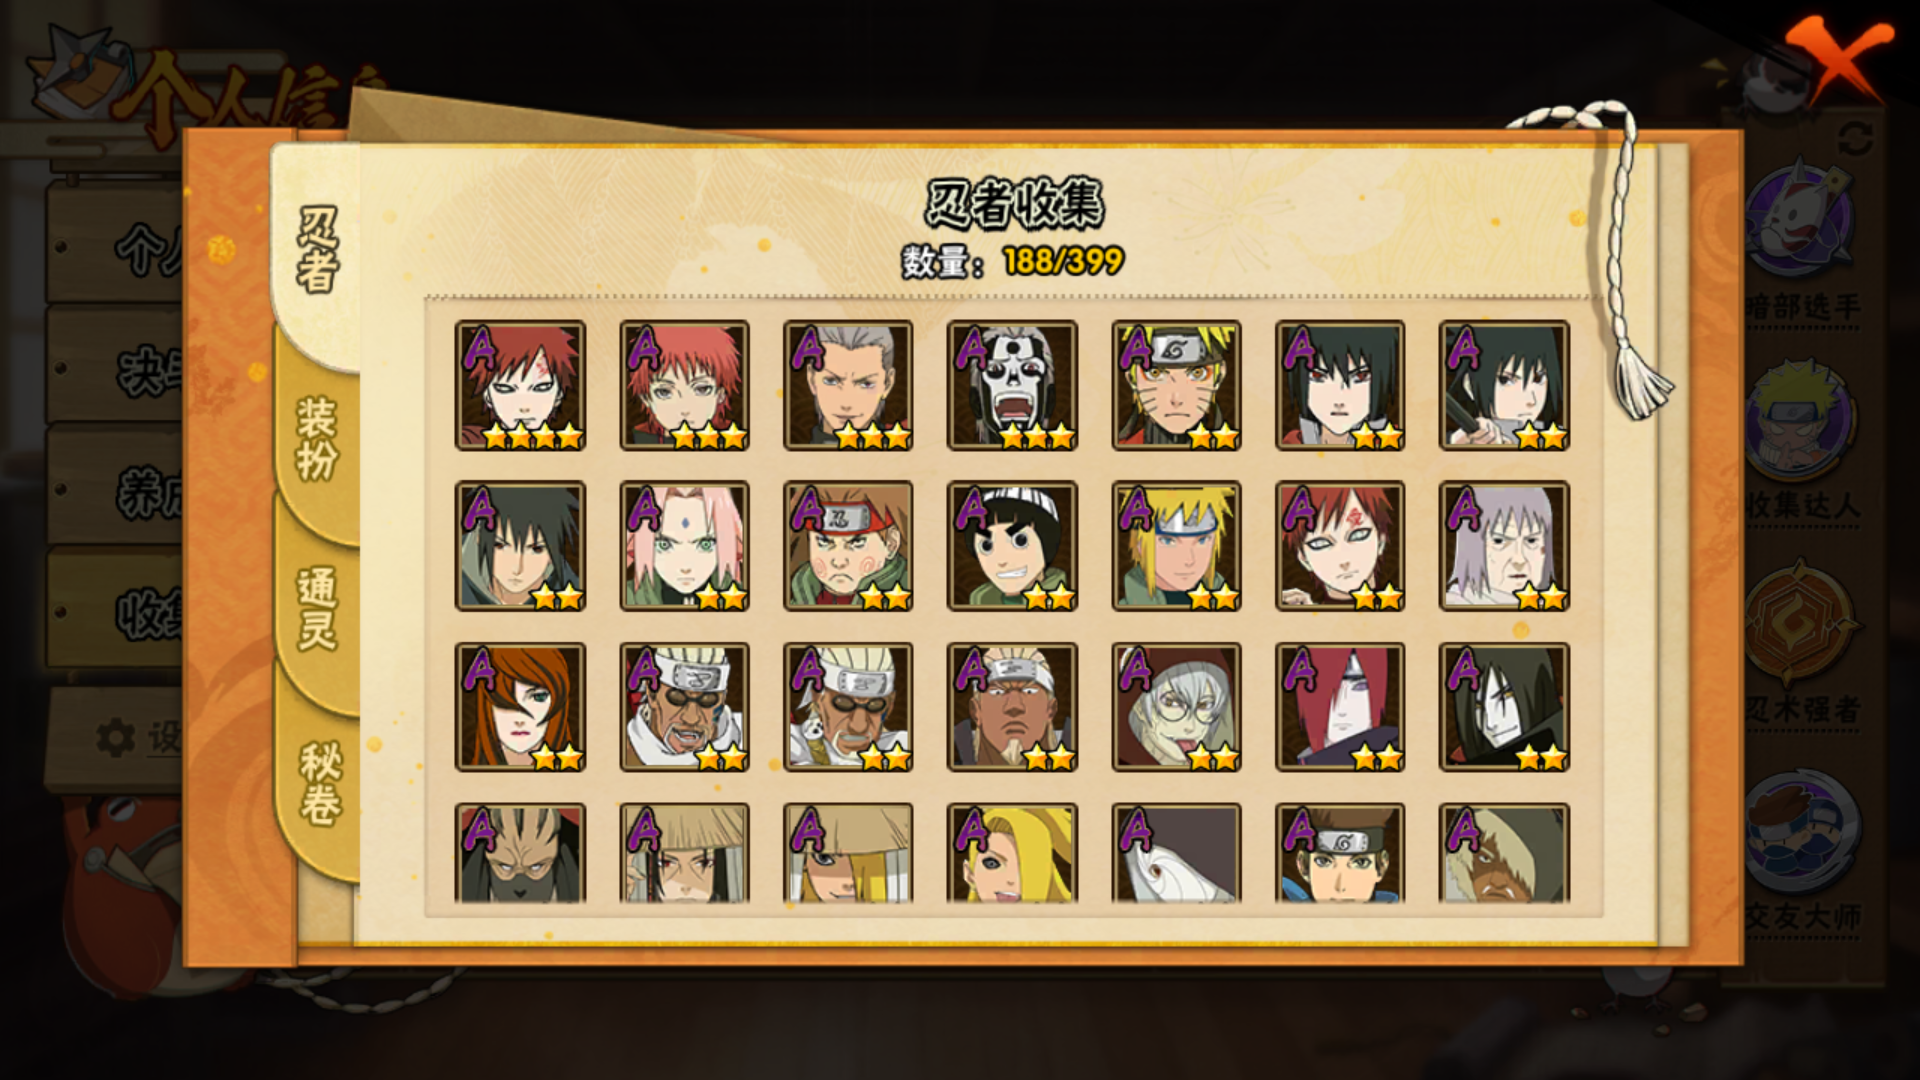
Task: Tap the 交友大师 badge icon
Action: 1803,832
